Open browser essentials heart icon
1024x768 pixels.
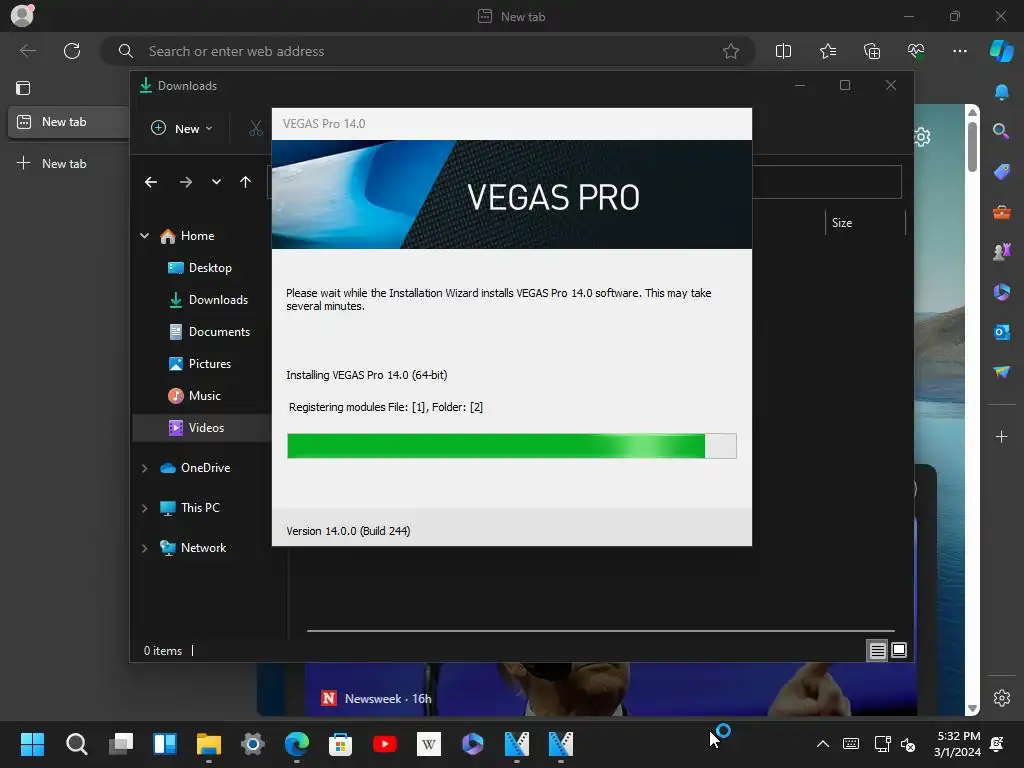916,51
